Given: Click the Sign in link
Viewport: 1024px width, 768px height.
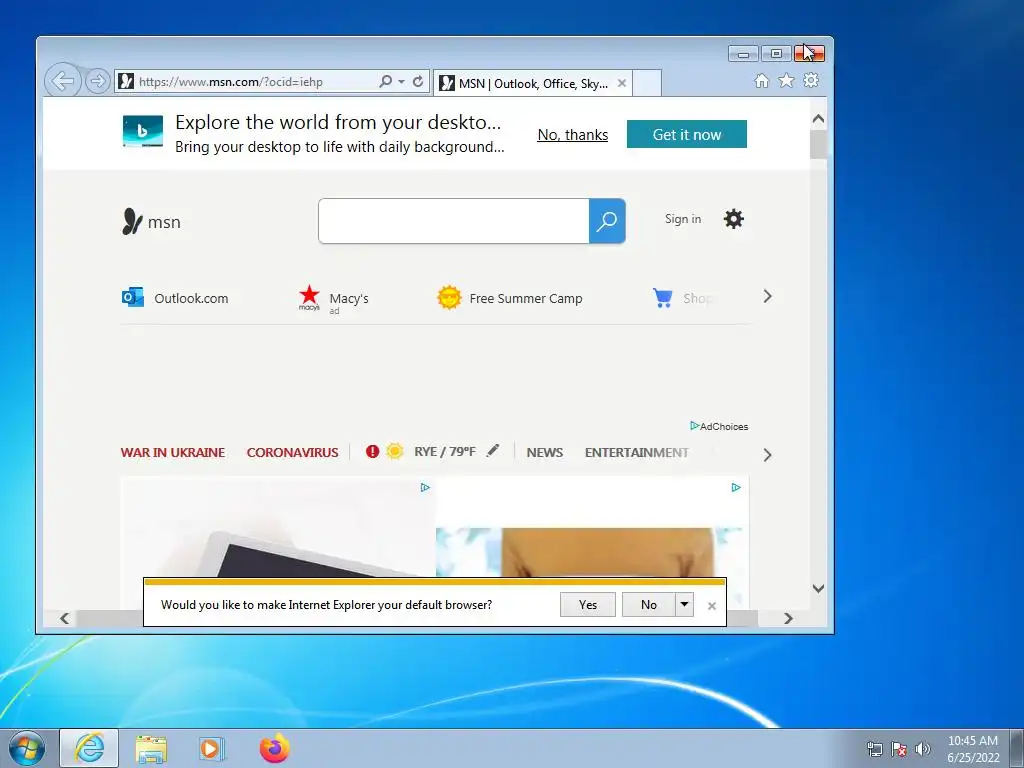Looking at the screenshot, I should [683, 219].
